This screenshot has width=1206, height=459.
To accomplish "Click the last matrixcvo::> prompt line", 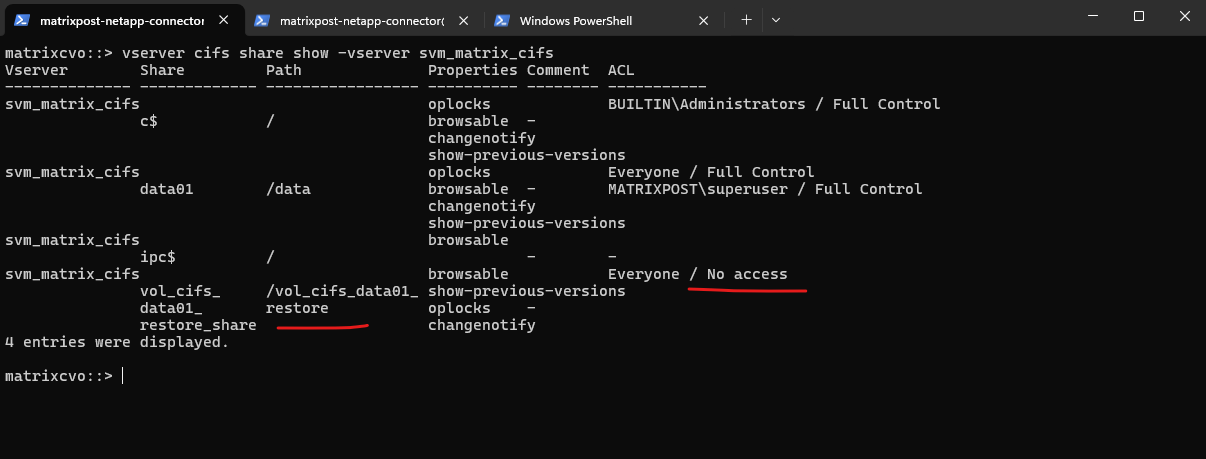I will click(x=60, y=376).
